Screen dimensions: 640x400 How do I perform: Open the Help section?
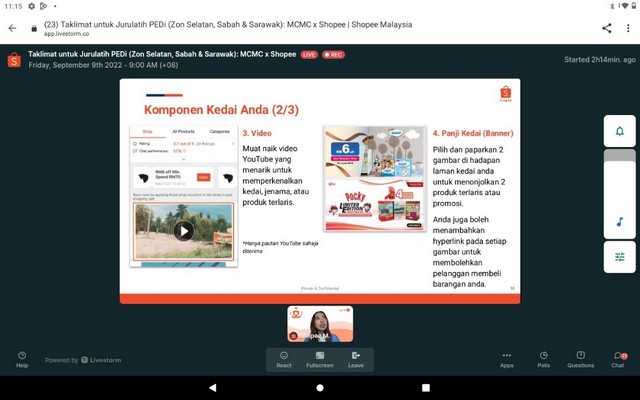click(x=21, y=359)
